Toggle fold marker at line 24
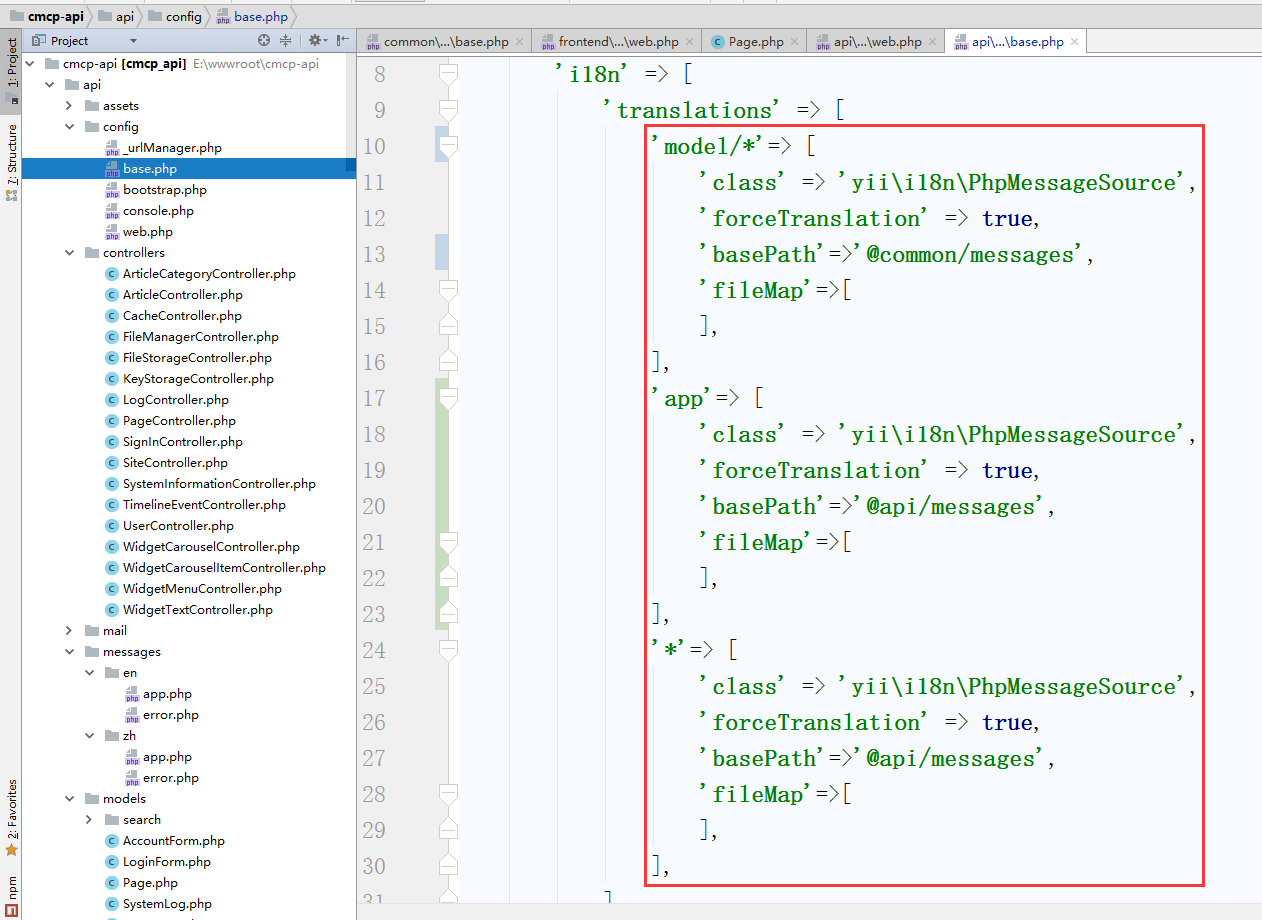 click(x=448, y=651)
